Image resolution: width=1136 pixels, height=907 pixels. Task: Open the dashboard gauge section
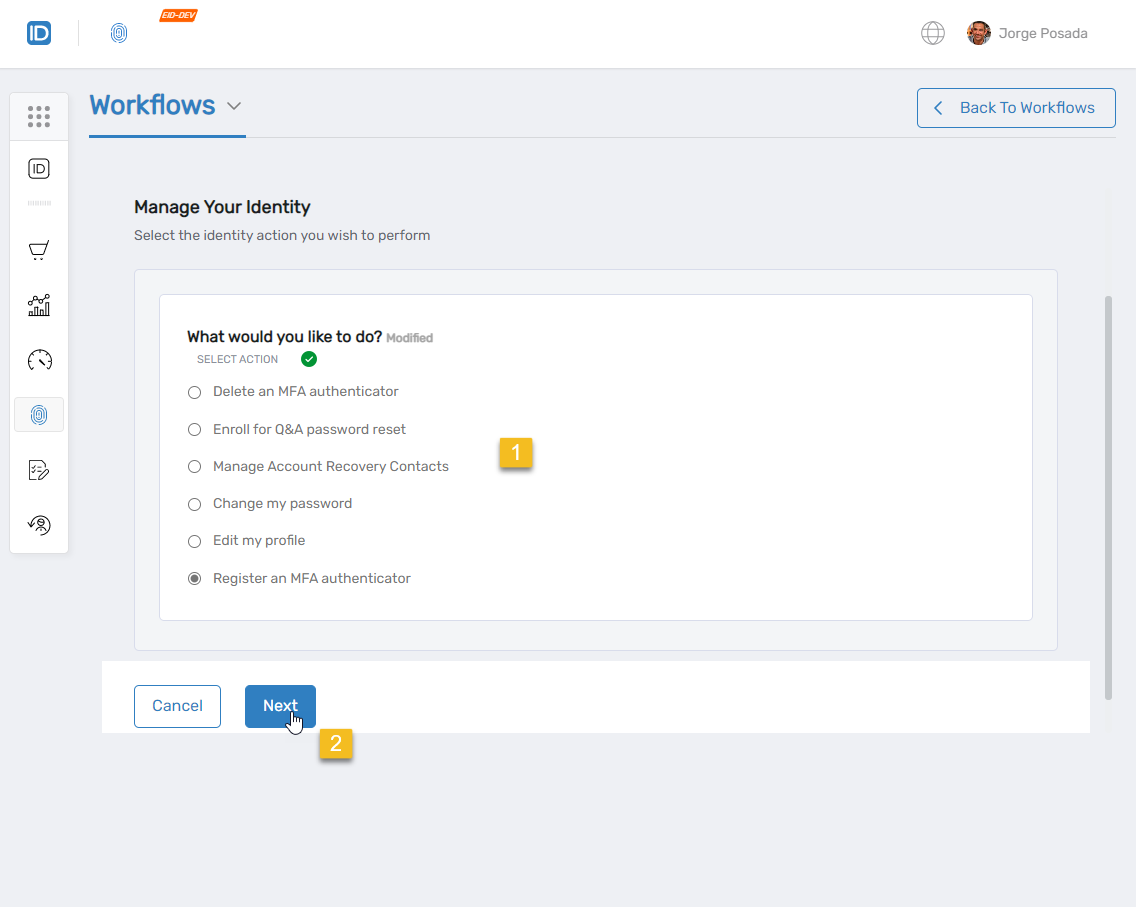point(39,360)
